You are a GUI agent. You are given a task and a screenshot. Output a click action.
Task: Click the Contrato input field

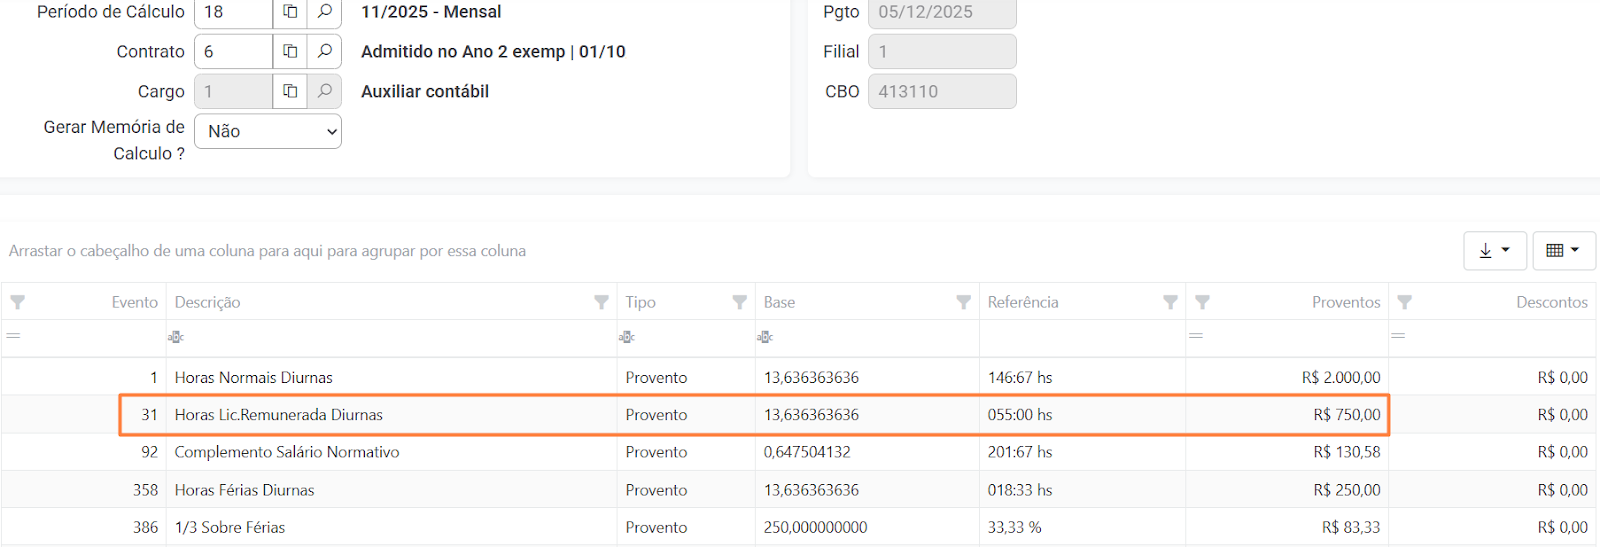point(234,51)
